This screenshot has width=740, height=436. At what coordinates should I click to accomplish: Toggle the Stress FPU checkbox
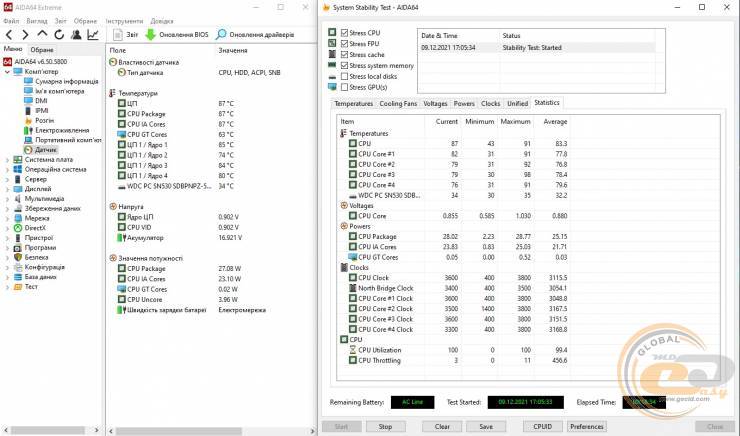[x=345, y=43]
